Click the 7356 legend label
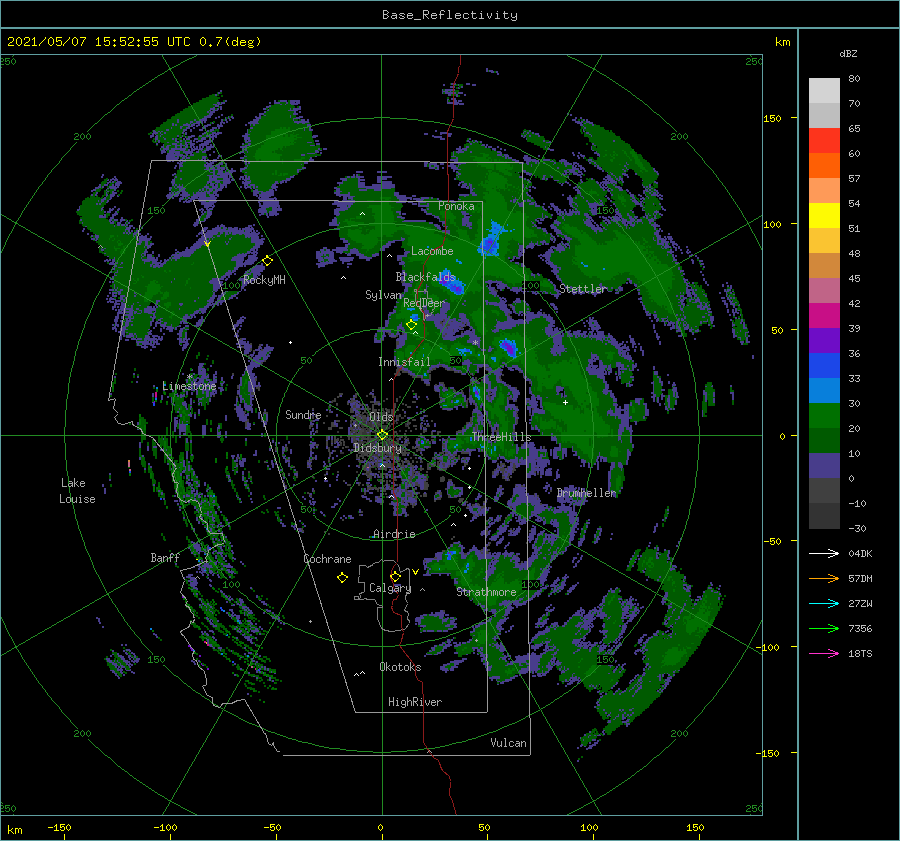Screen dimensions: 900x841 860,629
